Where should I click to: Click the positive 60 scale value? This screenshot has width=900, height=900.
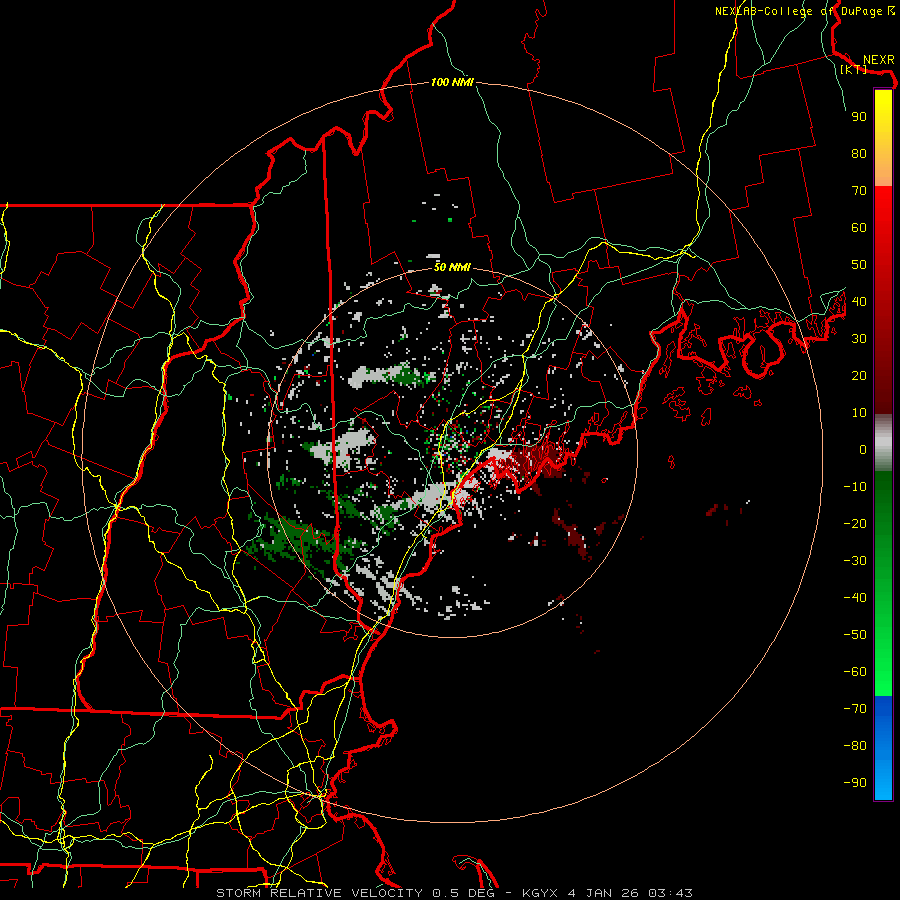point(859,228)
